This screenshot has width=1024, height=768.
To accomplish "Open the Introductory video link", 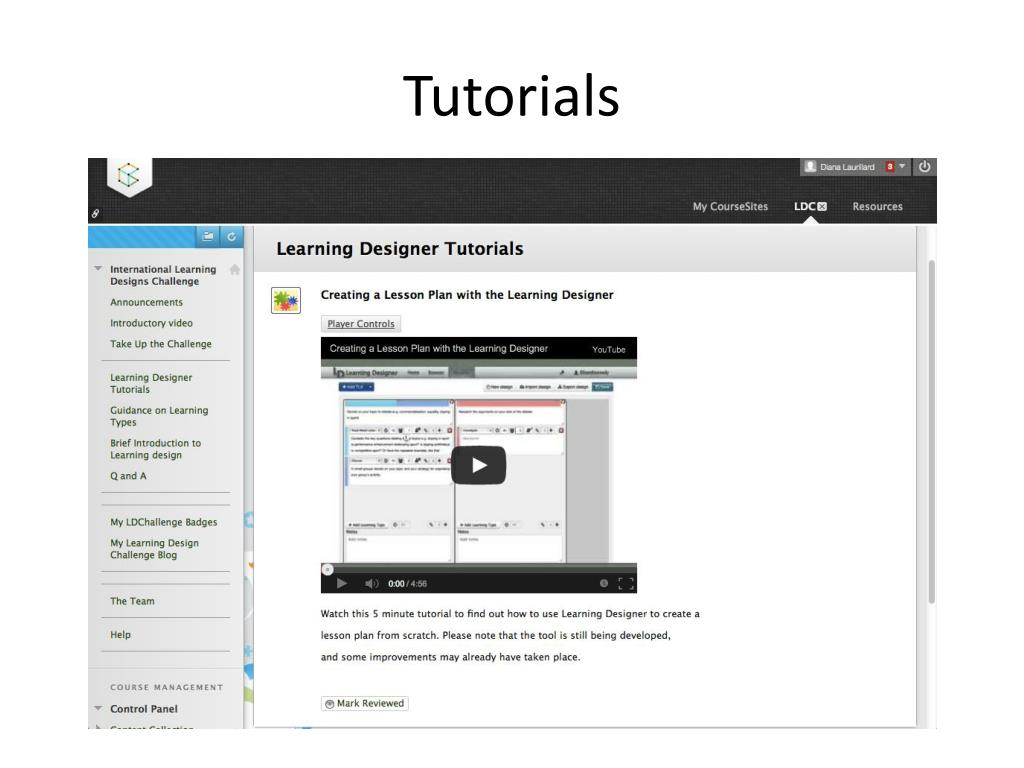I will pyautogui.click(x=152, y=323).
